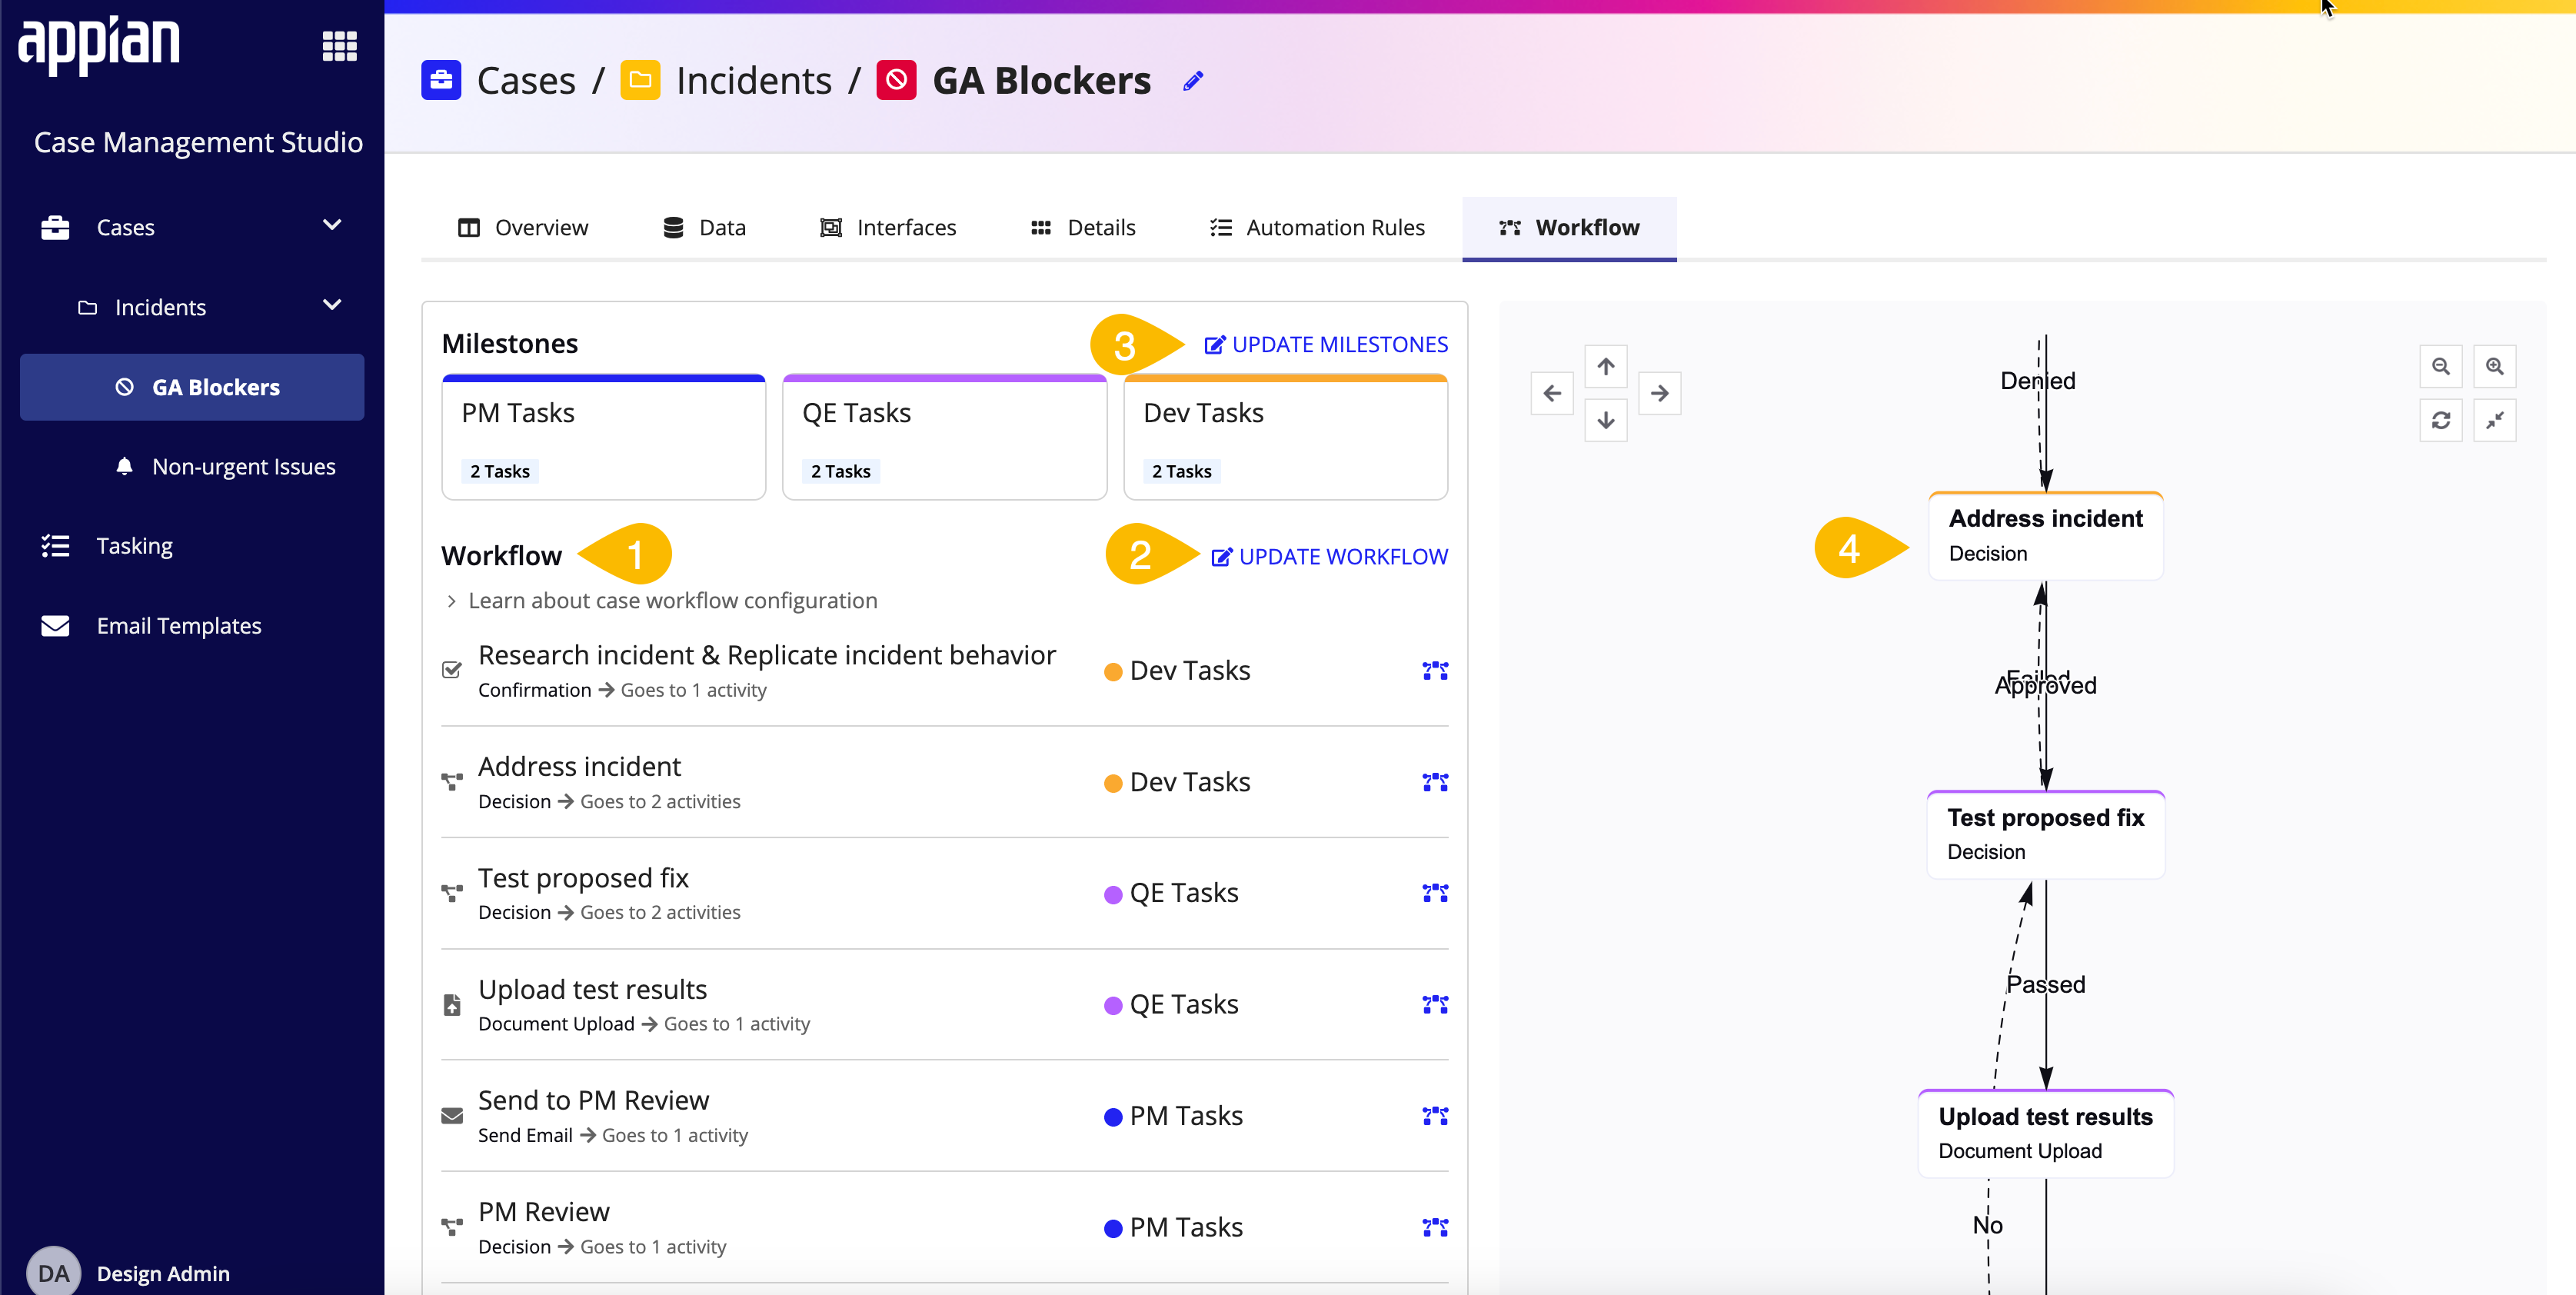Click PM Tasks label in Send to PM Review row
Screen dimensions: 2576x1295
pyautogui.click(x=1186, y=1116)
